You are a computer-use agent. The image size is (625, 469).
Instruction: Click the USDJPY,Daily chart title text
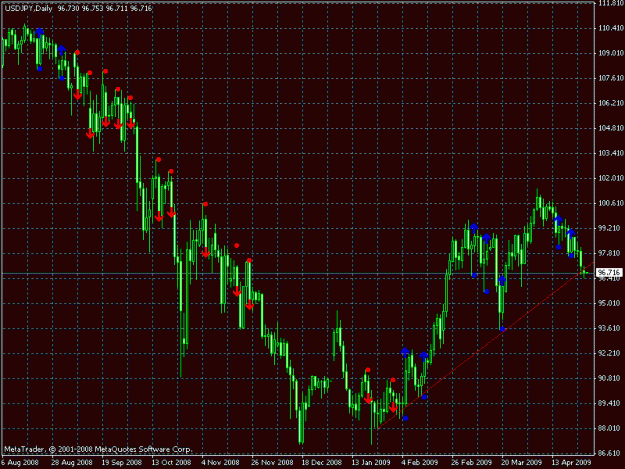[28, 8]
